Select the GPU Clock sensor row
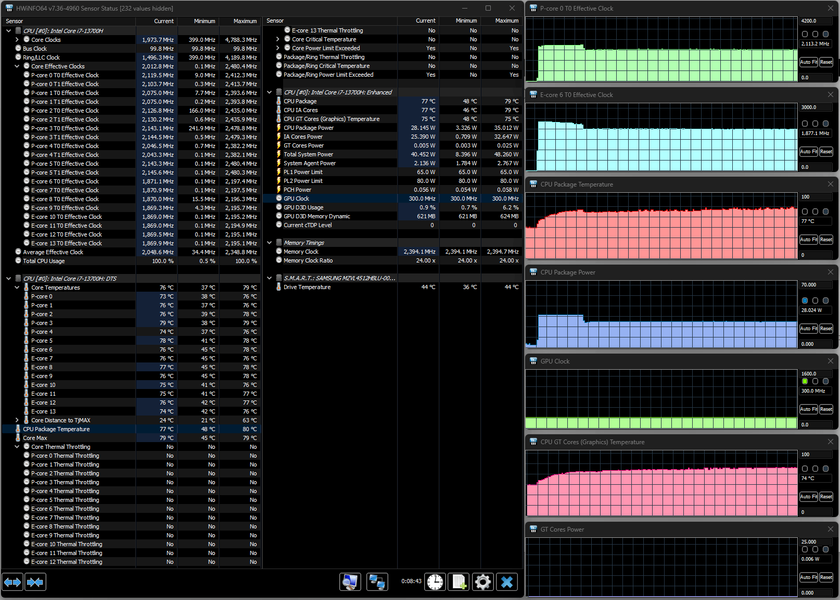840x600 pixels. [x=393, y=198]
